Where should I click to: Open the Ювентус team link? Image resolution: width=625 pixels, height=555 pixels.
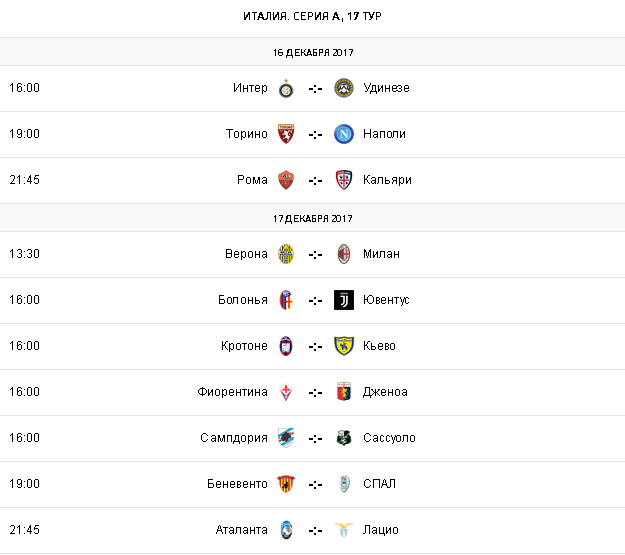tap(386, 300)
